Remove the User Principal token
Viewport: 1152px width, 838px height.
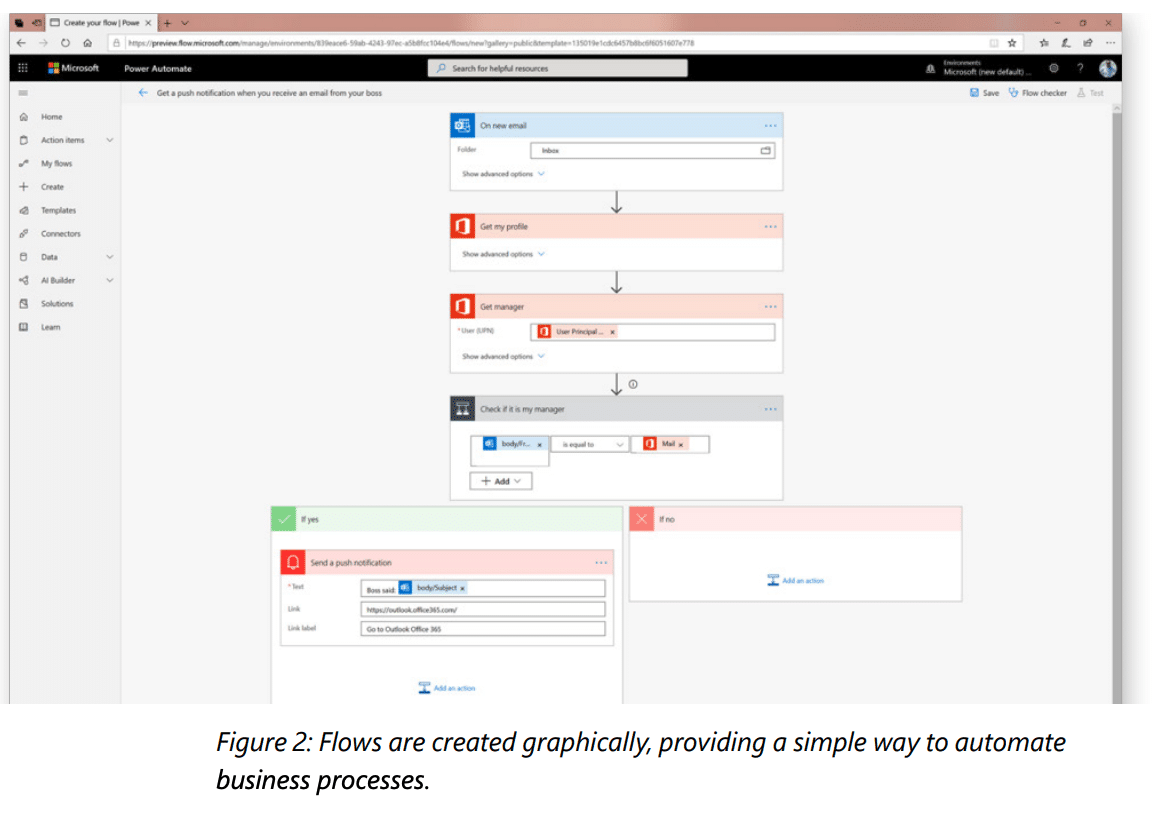pyautogui.click(x=612, y=332)
